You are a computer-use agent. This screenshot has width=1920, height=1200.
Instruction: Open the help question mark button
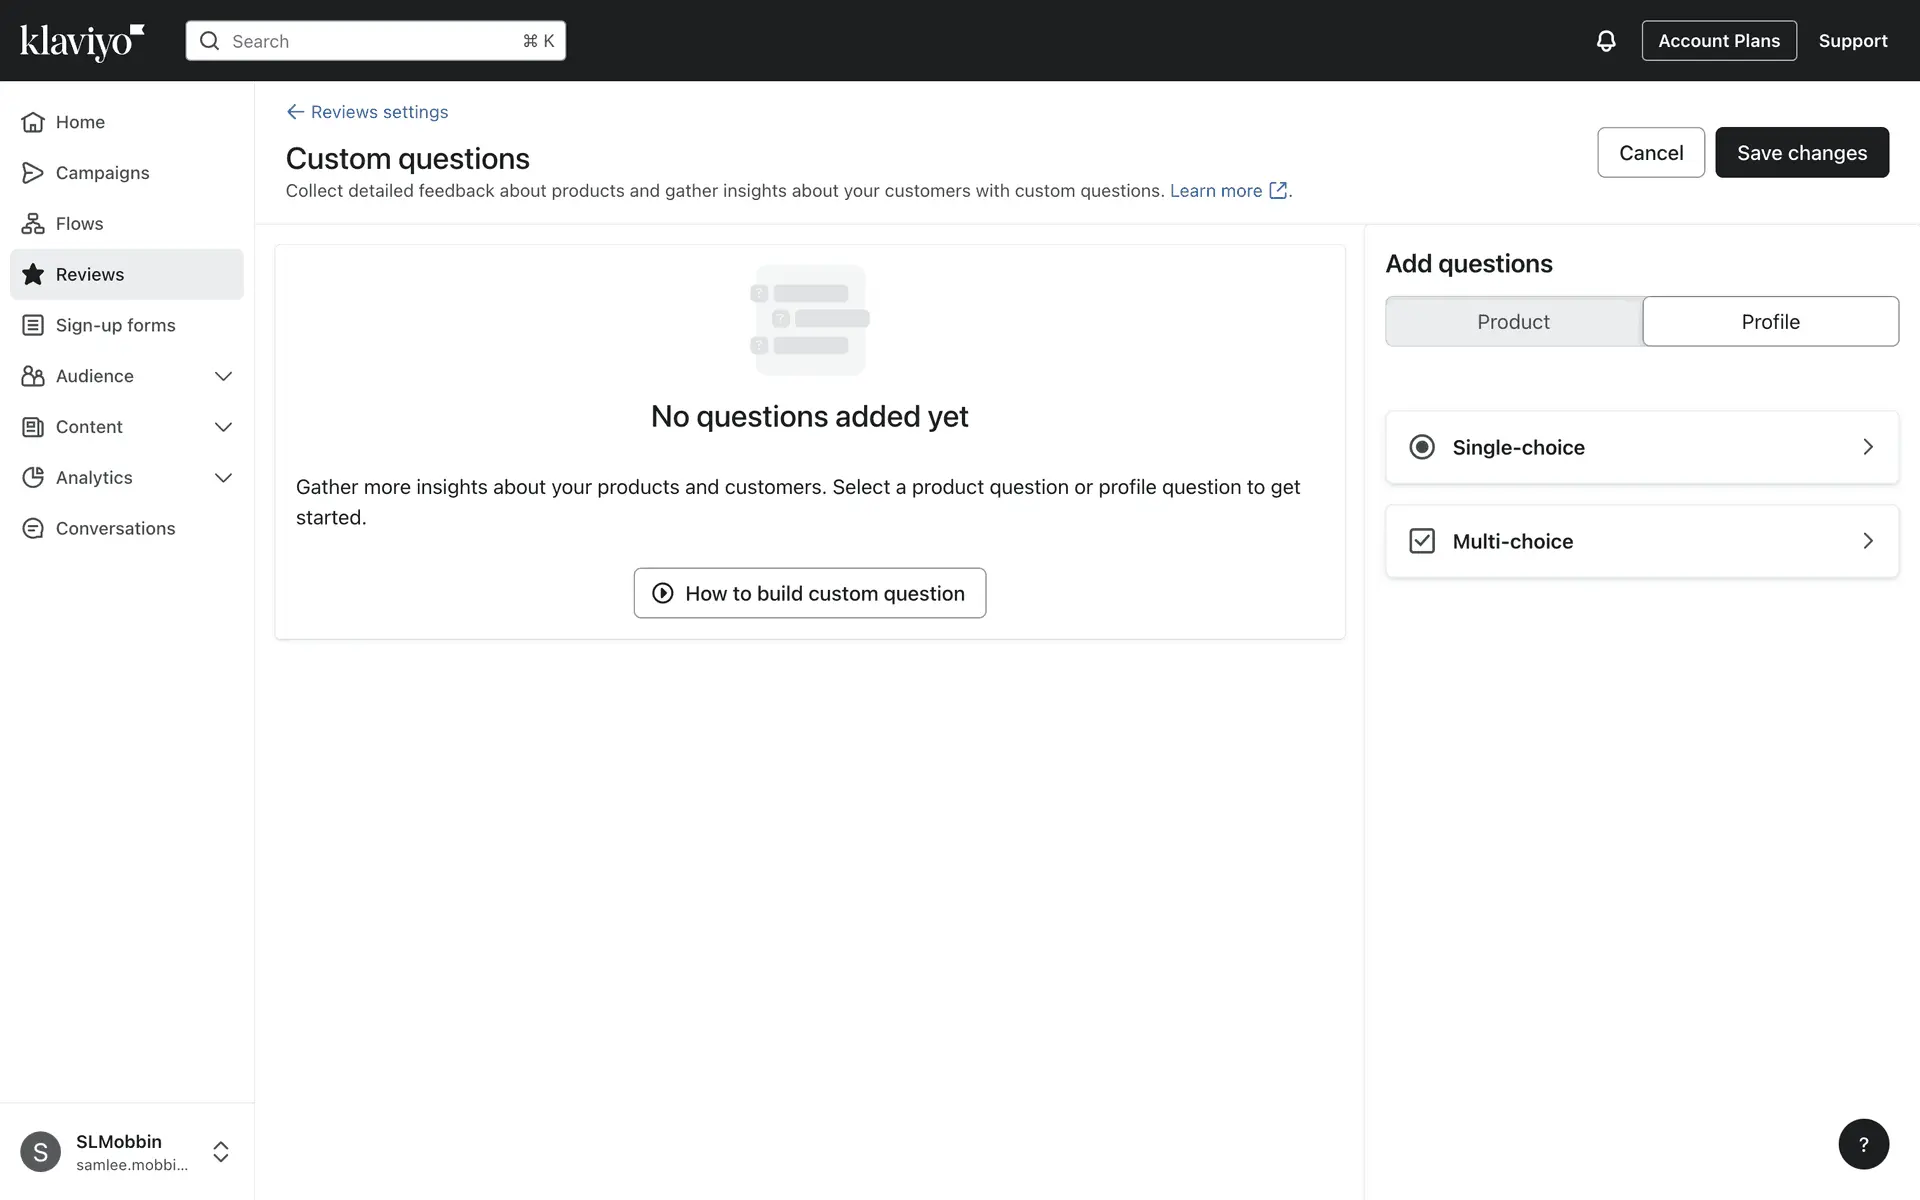[x=1863, y=1144]
